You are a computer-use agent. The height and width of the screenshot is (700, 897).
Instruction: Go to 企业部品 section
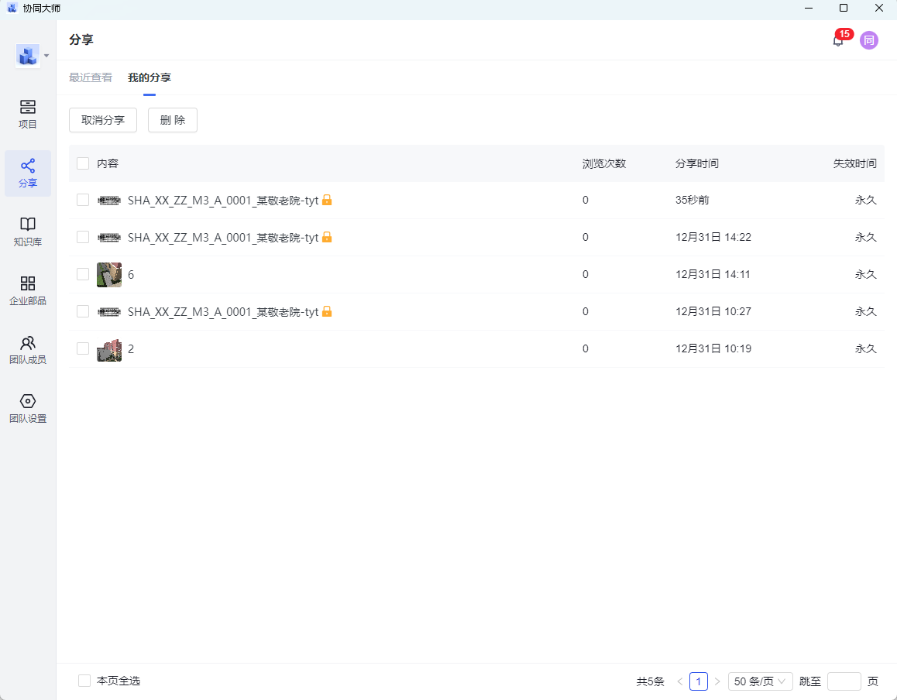[28, 291]
